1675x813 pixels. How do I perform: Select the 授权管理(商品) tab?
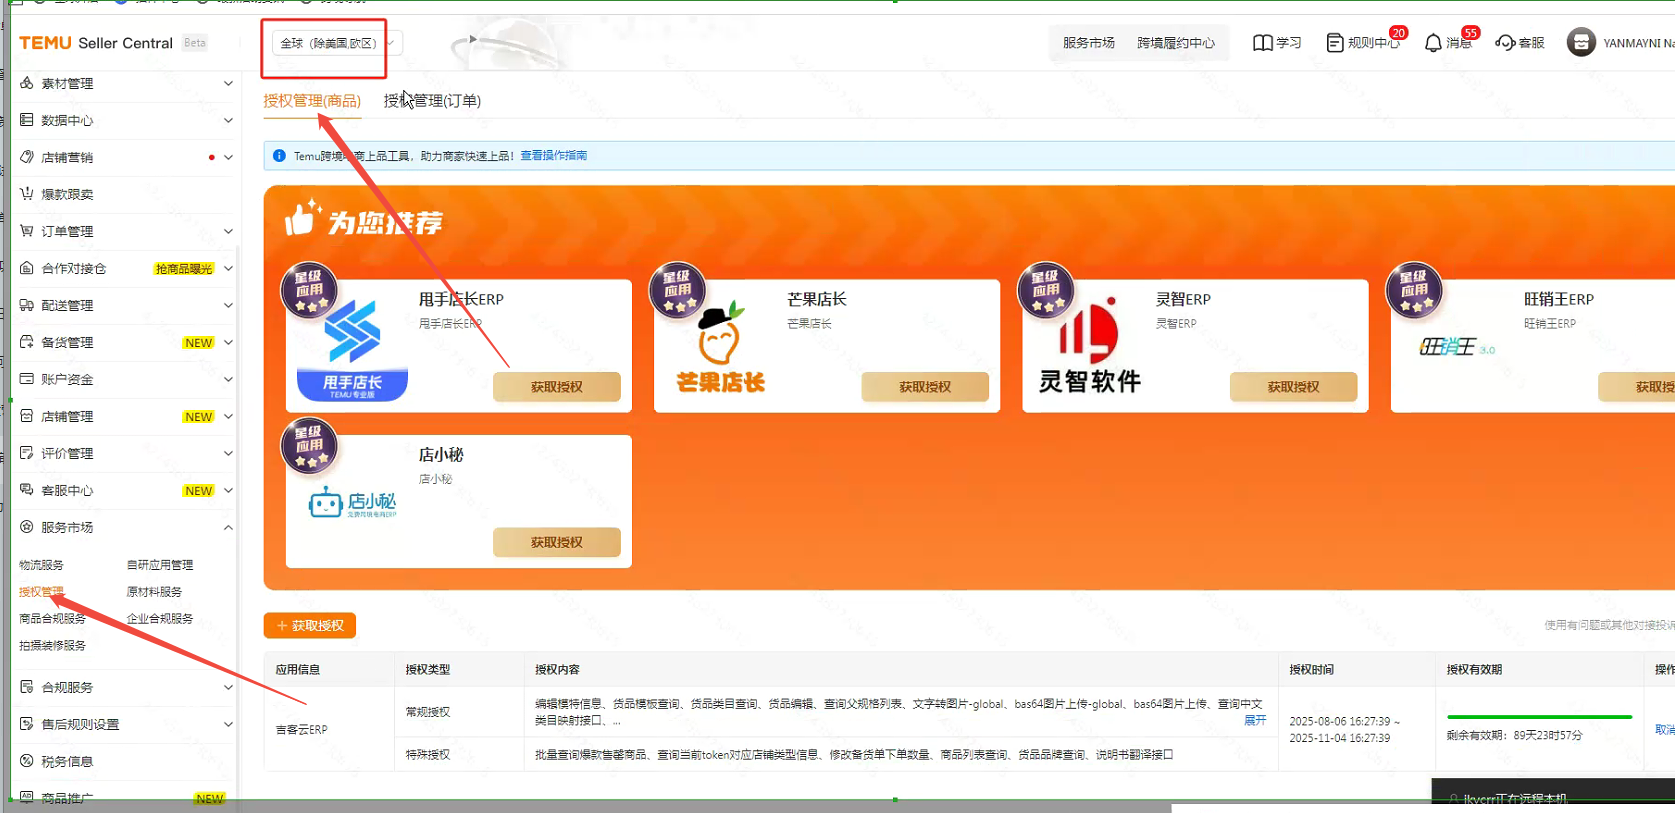(312, 101)
